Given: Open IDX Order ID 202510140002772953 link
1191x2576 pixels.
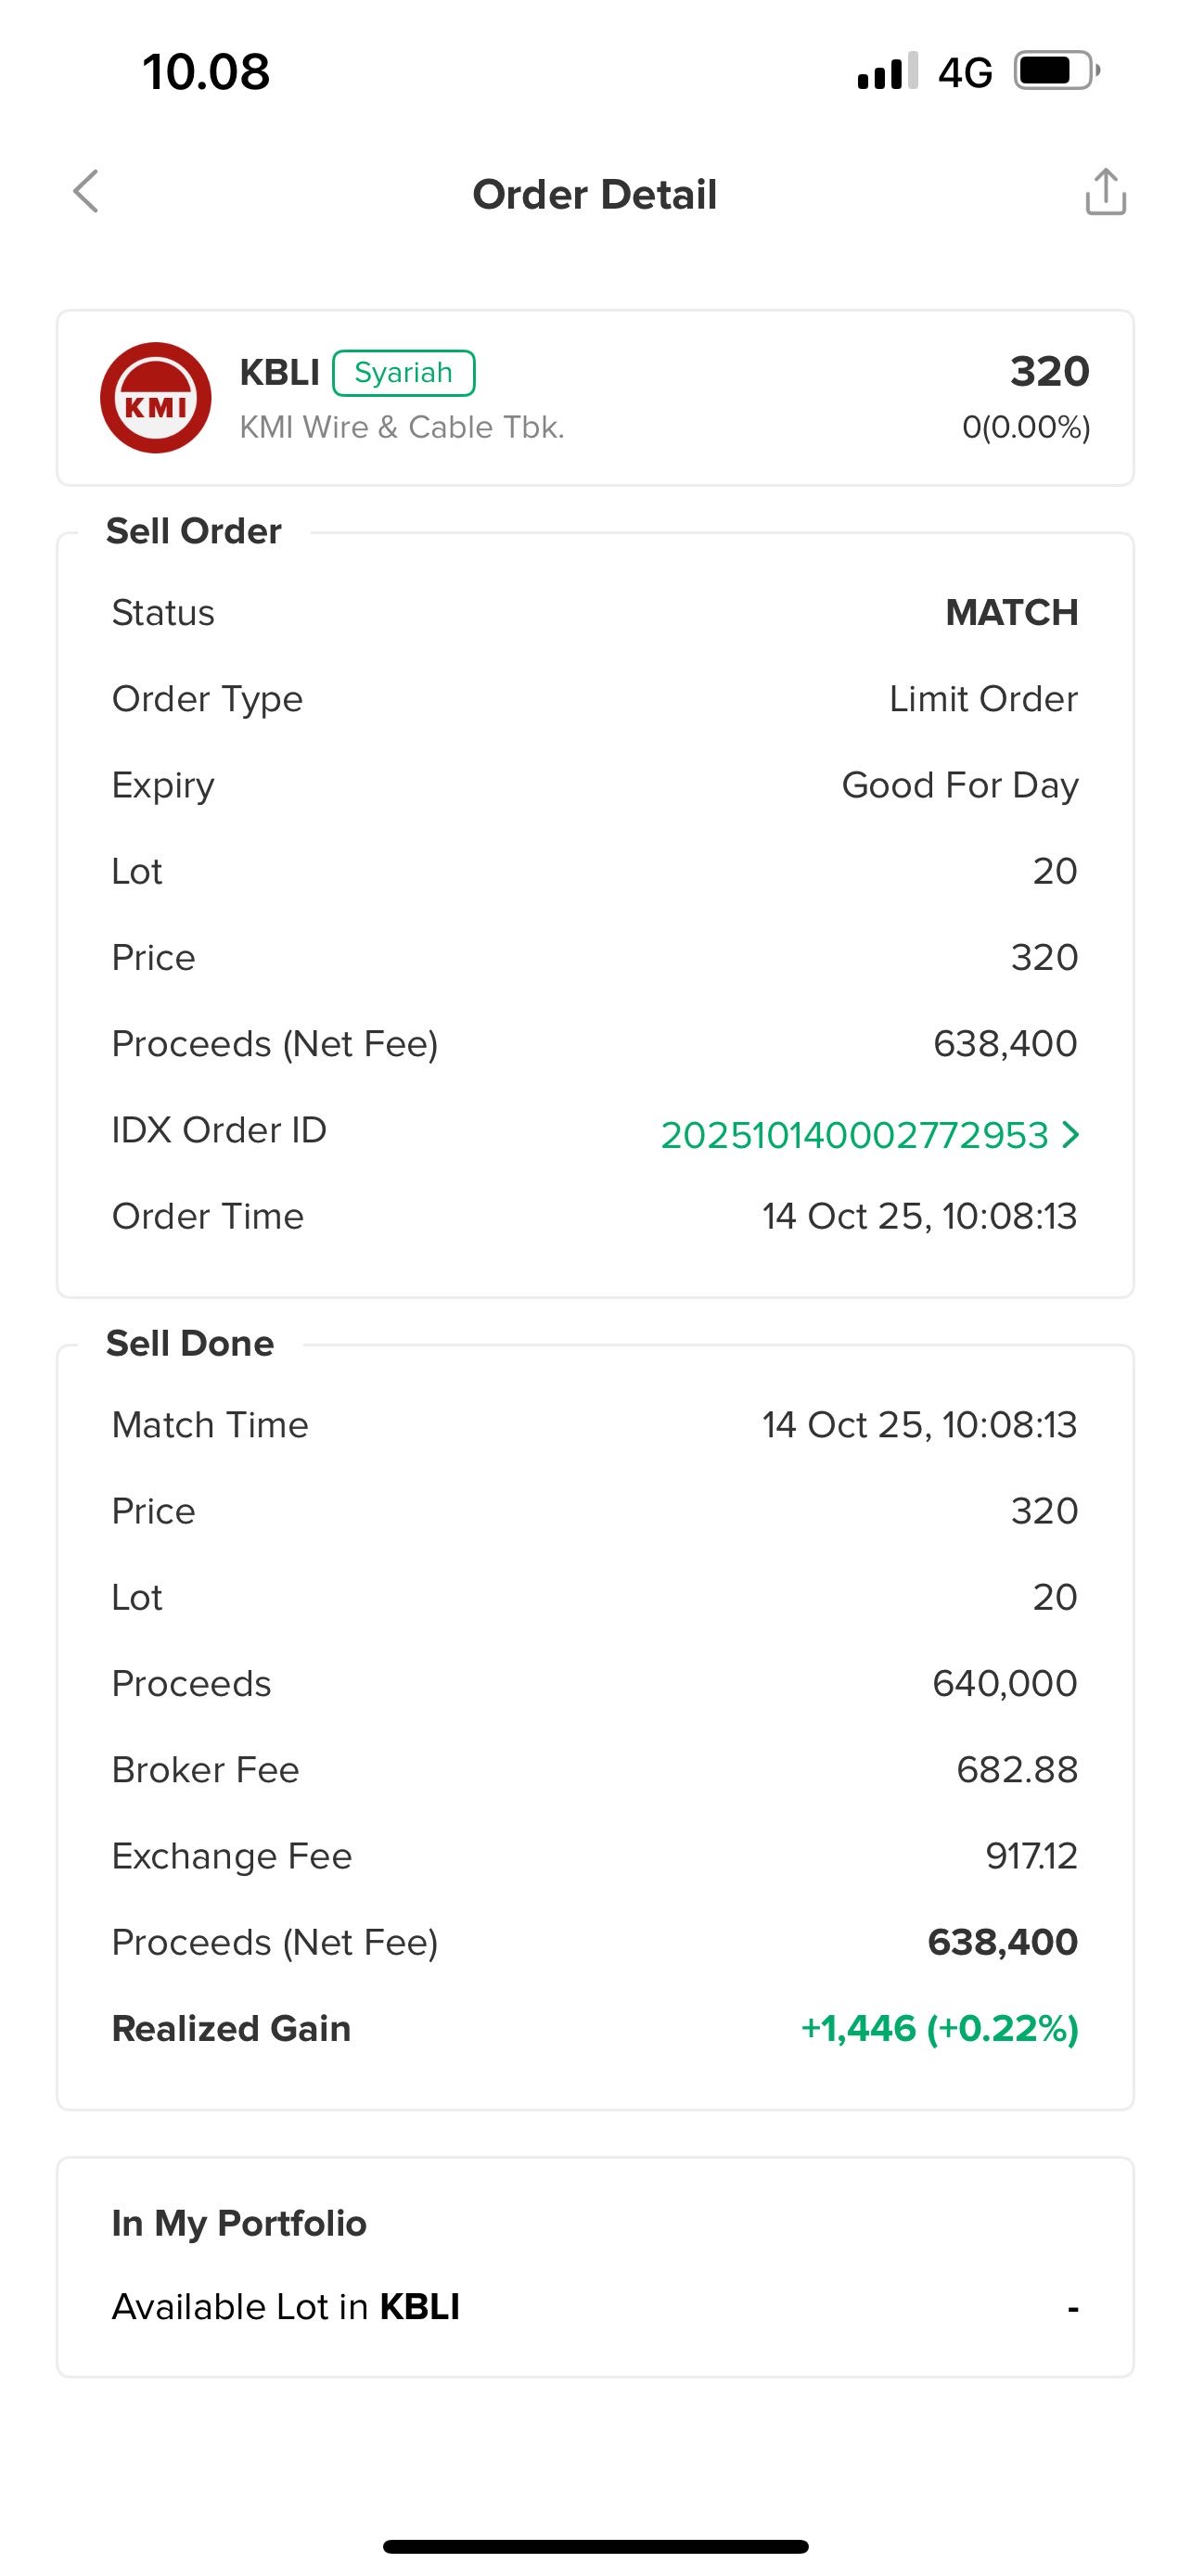Looking at the screenshot, I should pos(854,1135).
